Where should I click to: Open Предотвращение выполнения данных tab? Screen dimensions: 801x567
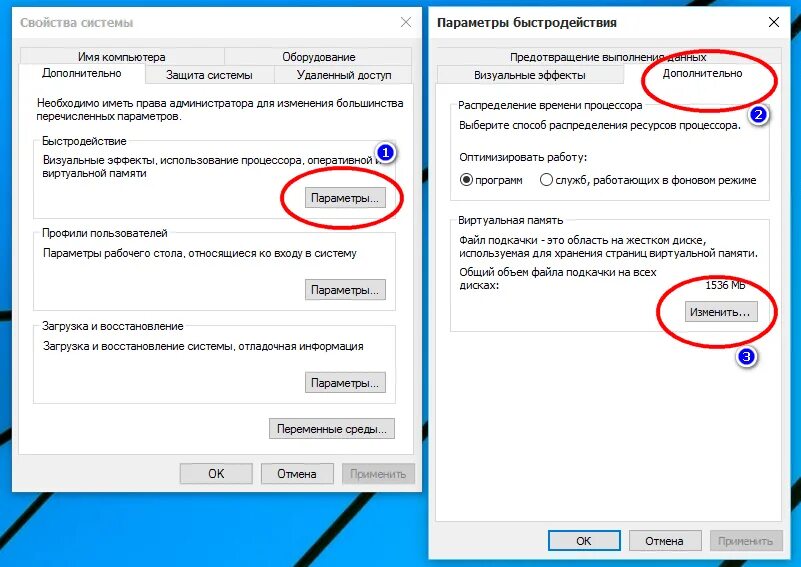click(608, 57)
